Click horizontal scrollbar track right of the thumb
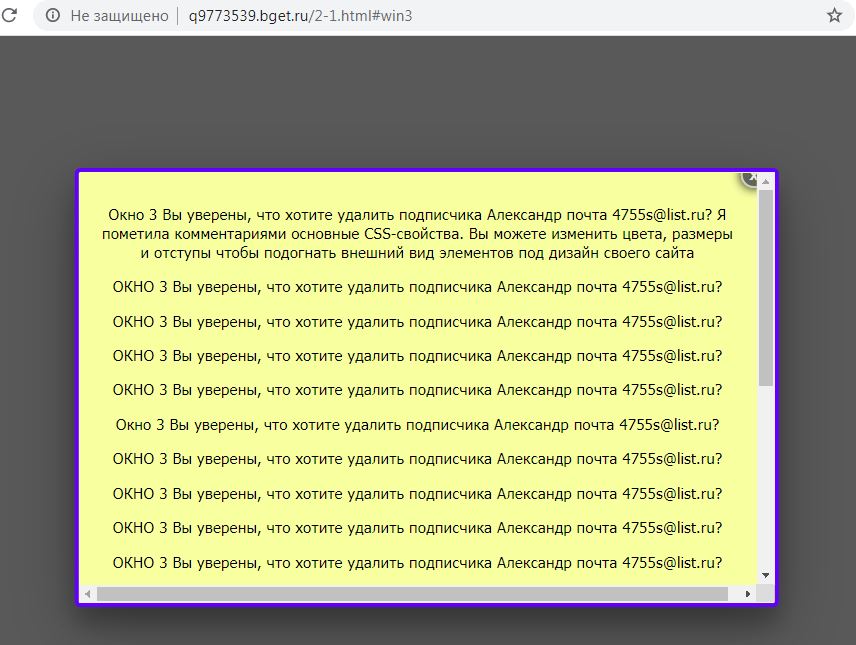This screenshot has height=645, width=856. [x=734, y=594]
